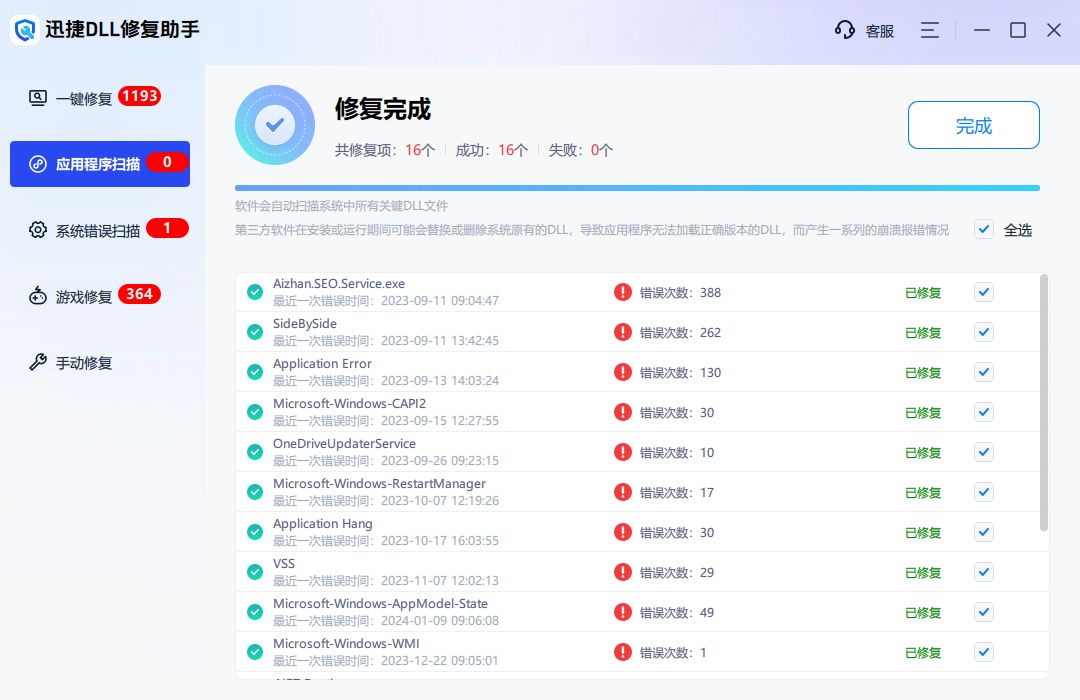The image size is (1080, 700).
Task: Click the green status icon for Aizhan.SEO.Service.exe
Action: click(x=255, y=292)
